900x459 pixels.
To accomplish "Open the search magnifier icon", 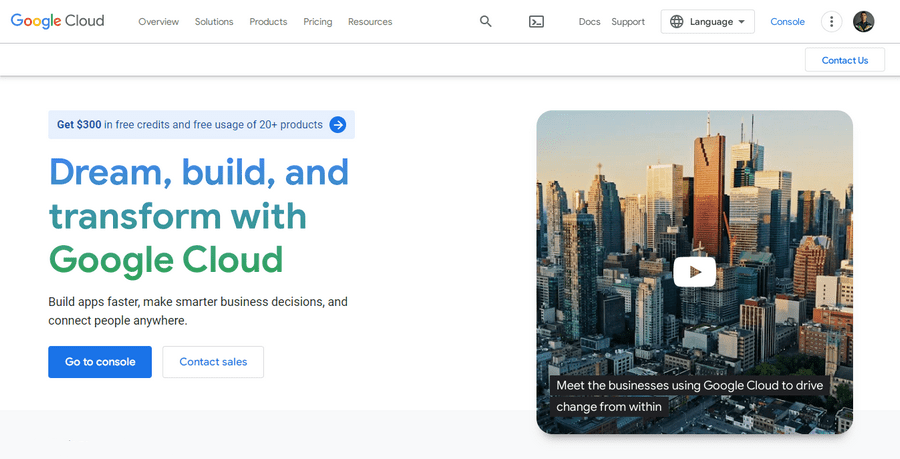I will click(486, 21).
